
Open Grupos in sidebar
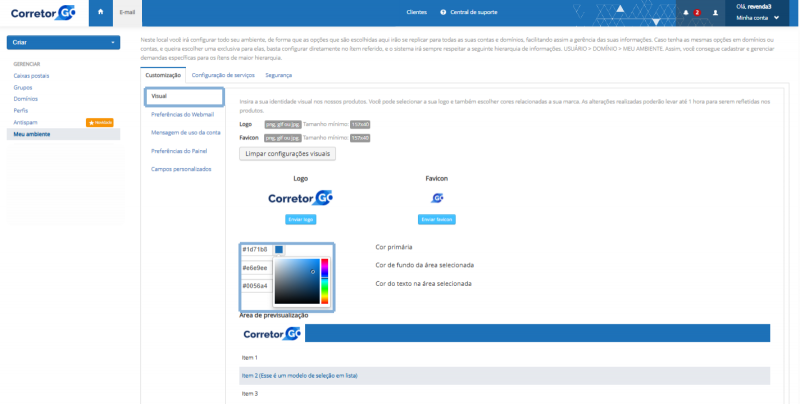tap(22, 88)
